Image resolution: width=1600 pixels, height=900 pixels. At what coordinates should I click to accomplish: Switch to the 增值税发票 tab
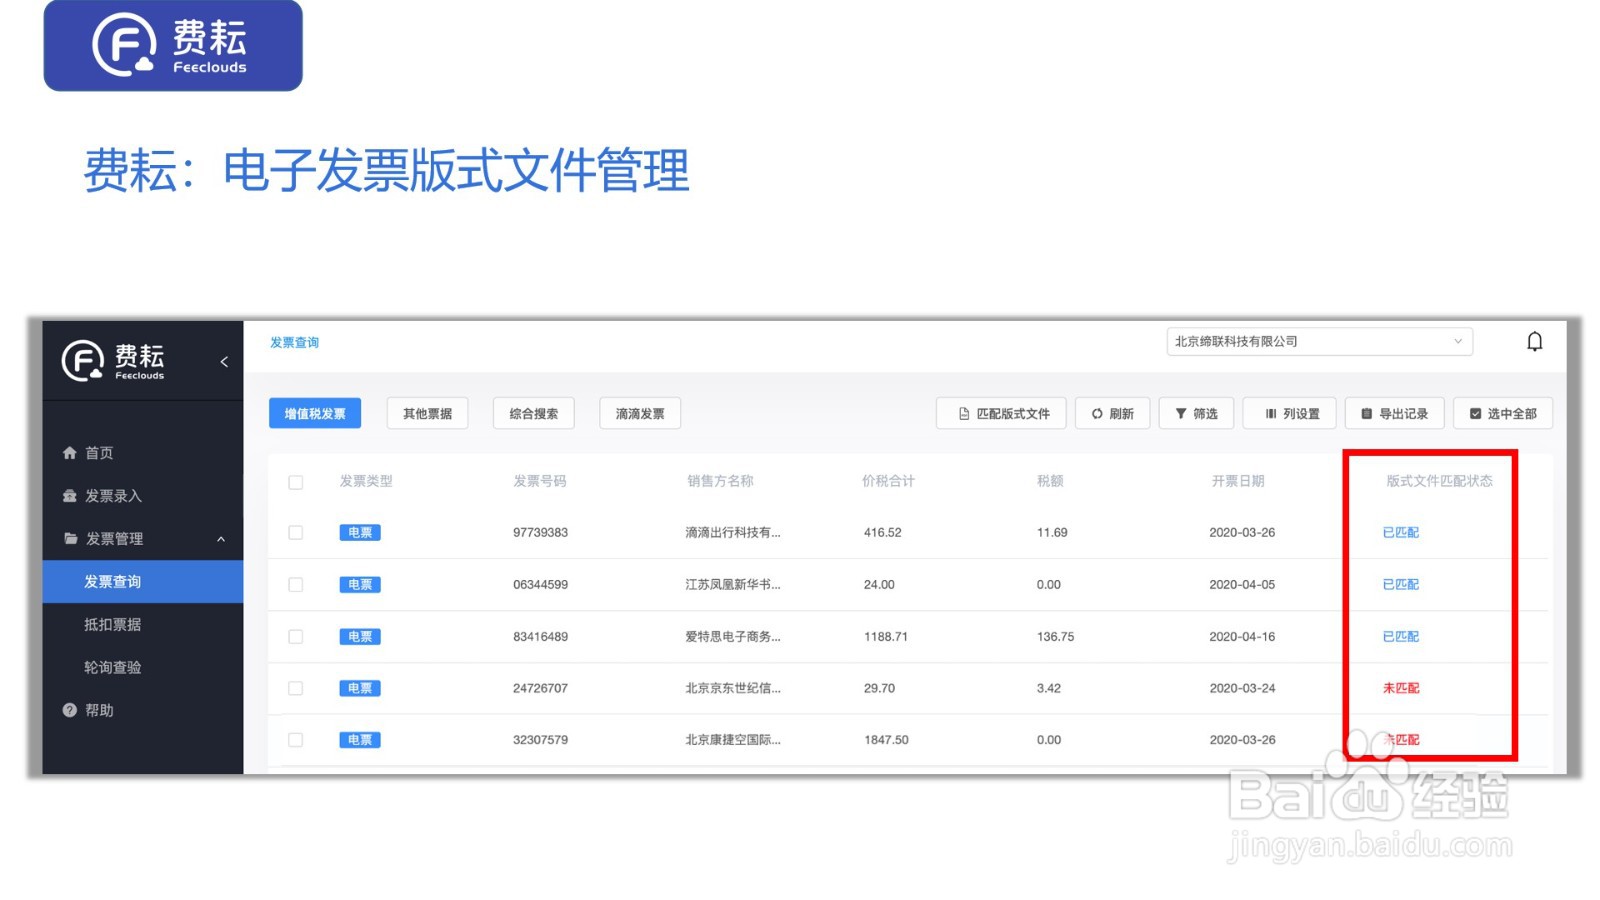pos(315,414)
